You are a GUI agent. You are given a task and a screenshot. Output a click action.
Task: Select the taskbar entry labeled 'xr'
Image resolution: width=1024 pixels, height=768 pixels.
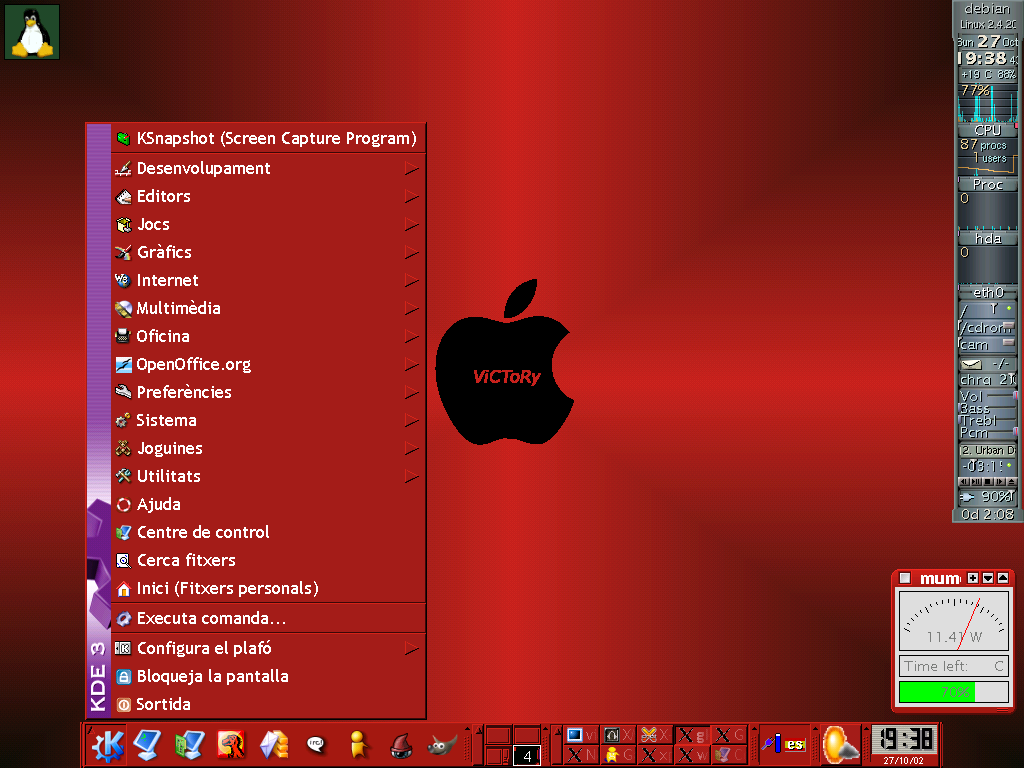[x=655, y=756]
